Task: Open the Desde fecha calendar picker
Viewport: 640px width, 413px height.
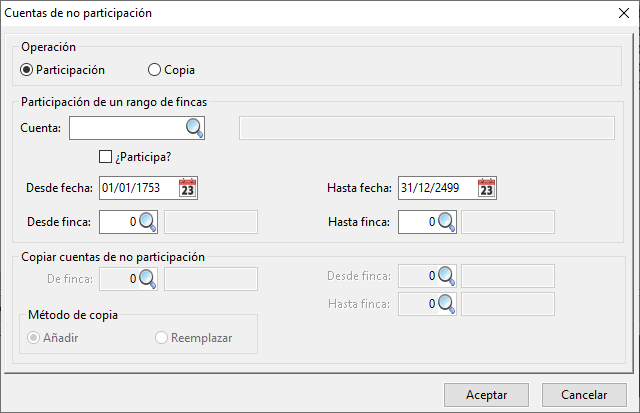Action: pos(188,188)
